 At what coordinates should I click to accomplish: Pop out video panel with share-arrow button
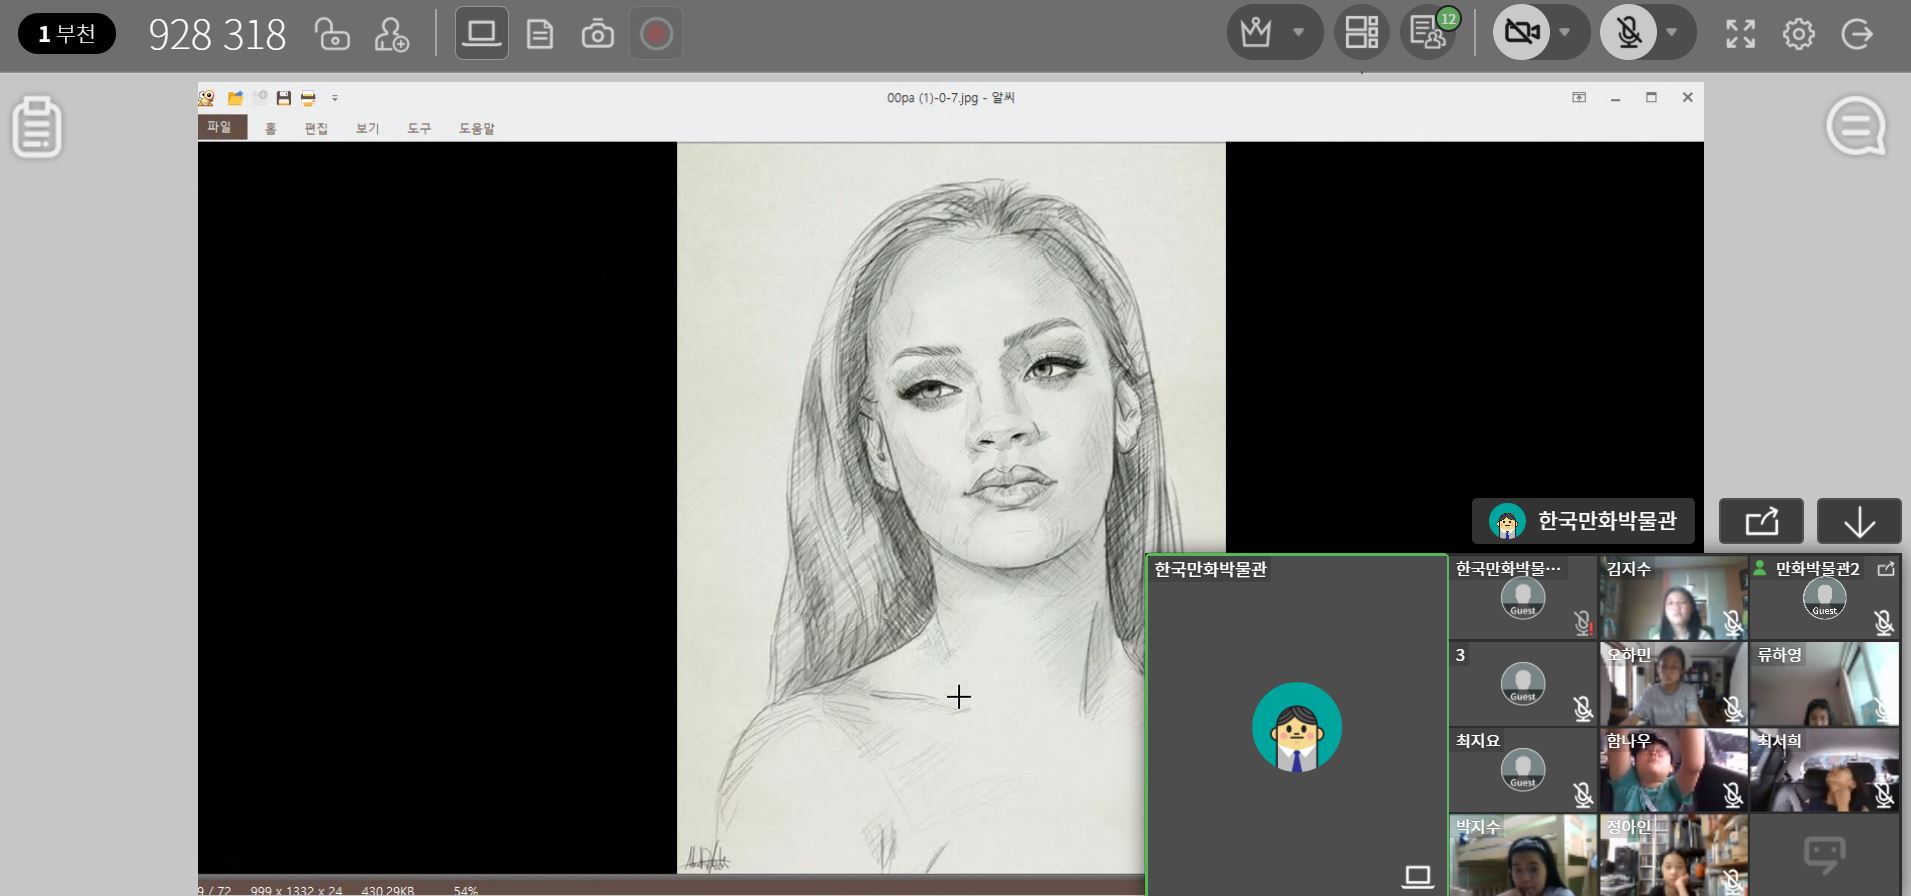[1761, 521]
